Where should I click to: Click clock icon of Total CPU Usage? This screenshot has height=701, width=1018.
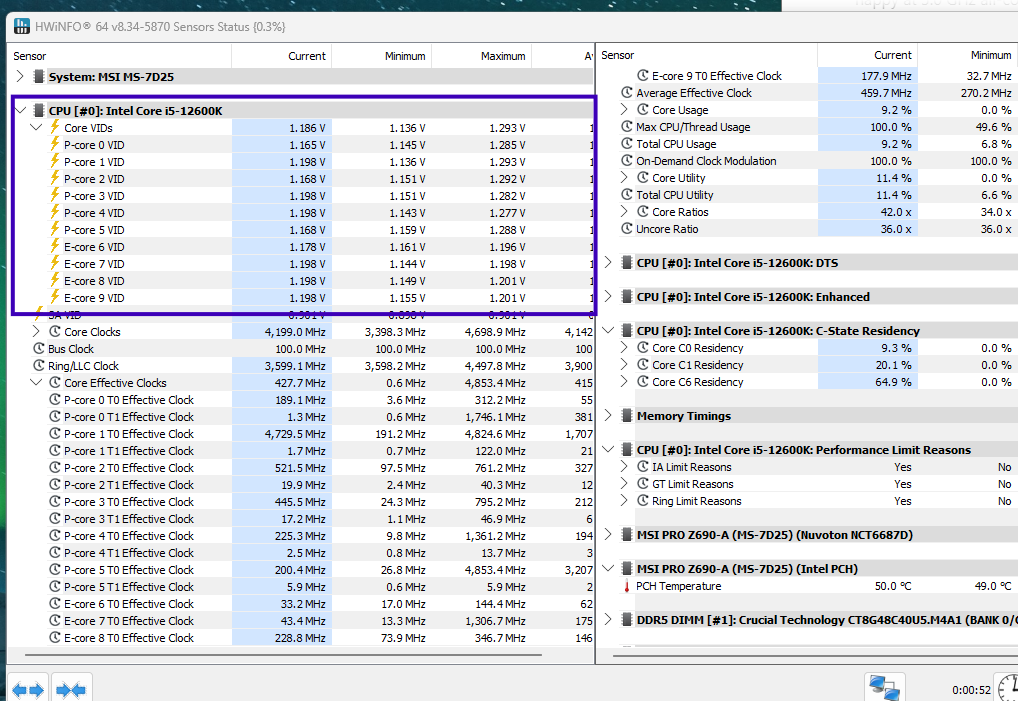coord(627,143)
